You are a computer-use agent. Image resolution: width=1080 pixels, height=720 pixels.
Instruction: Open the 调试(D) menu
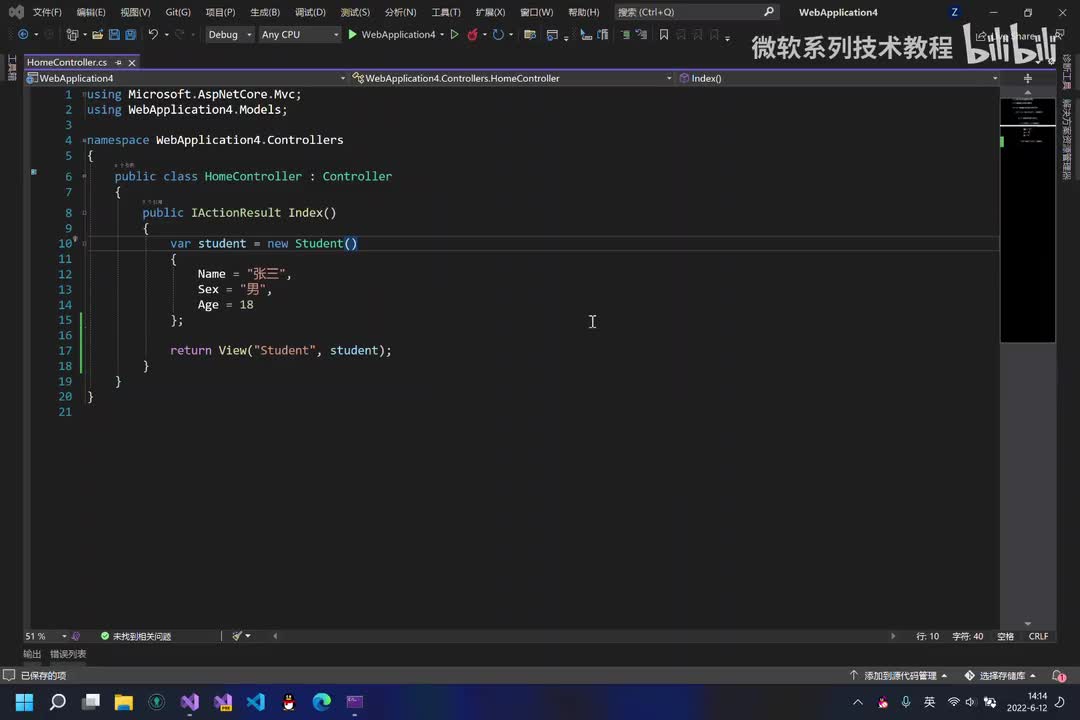point(310,12)
